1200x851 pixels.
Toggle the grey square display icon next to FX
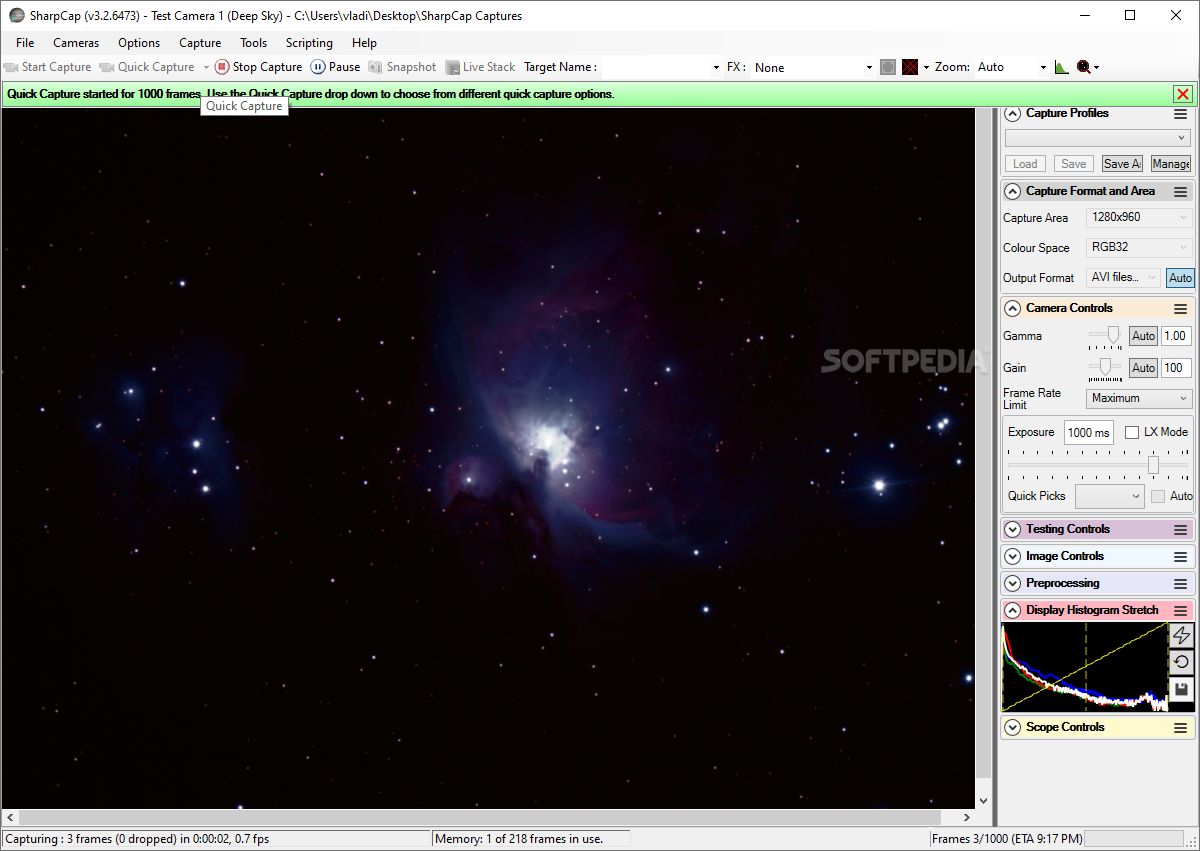point(888,67)
